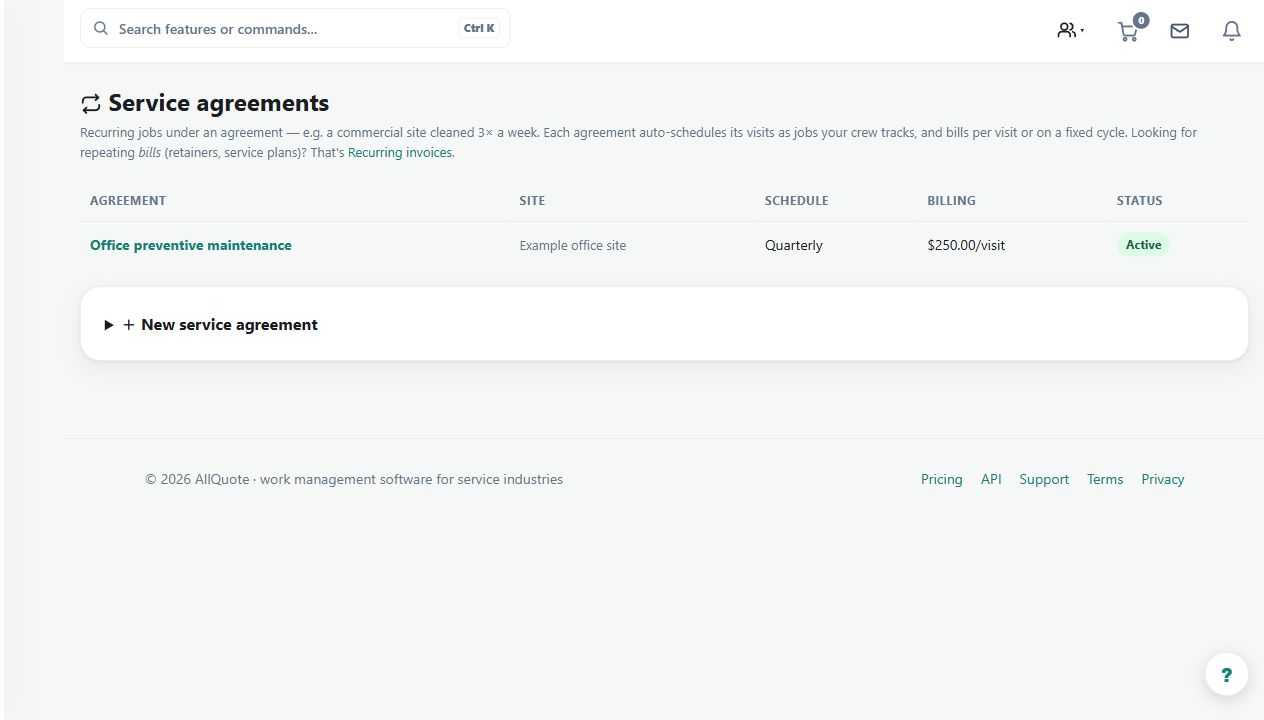Open the help question mark button
The height and width of the screenshot is (720, 1264).
coord(1227,674)
